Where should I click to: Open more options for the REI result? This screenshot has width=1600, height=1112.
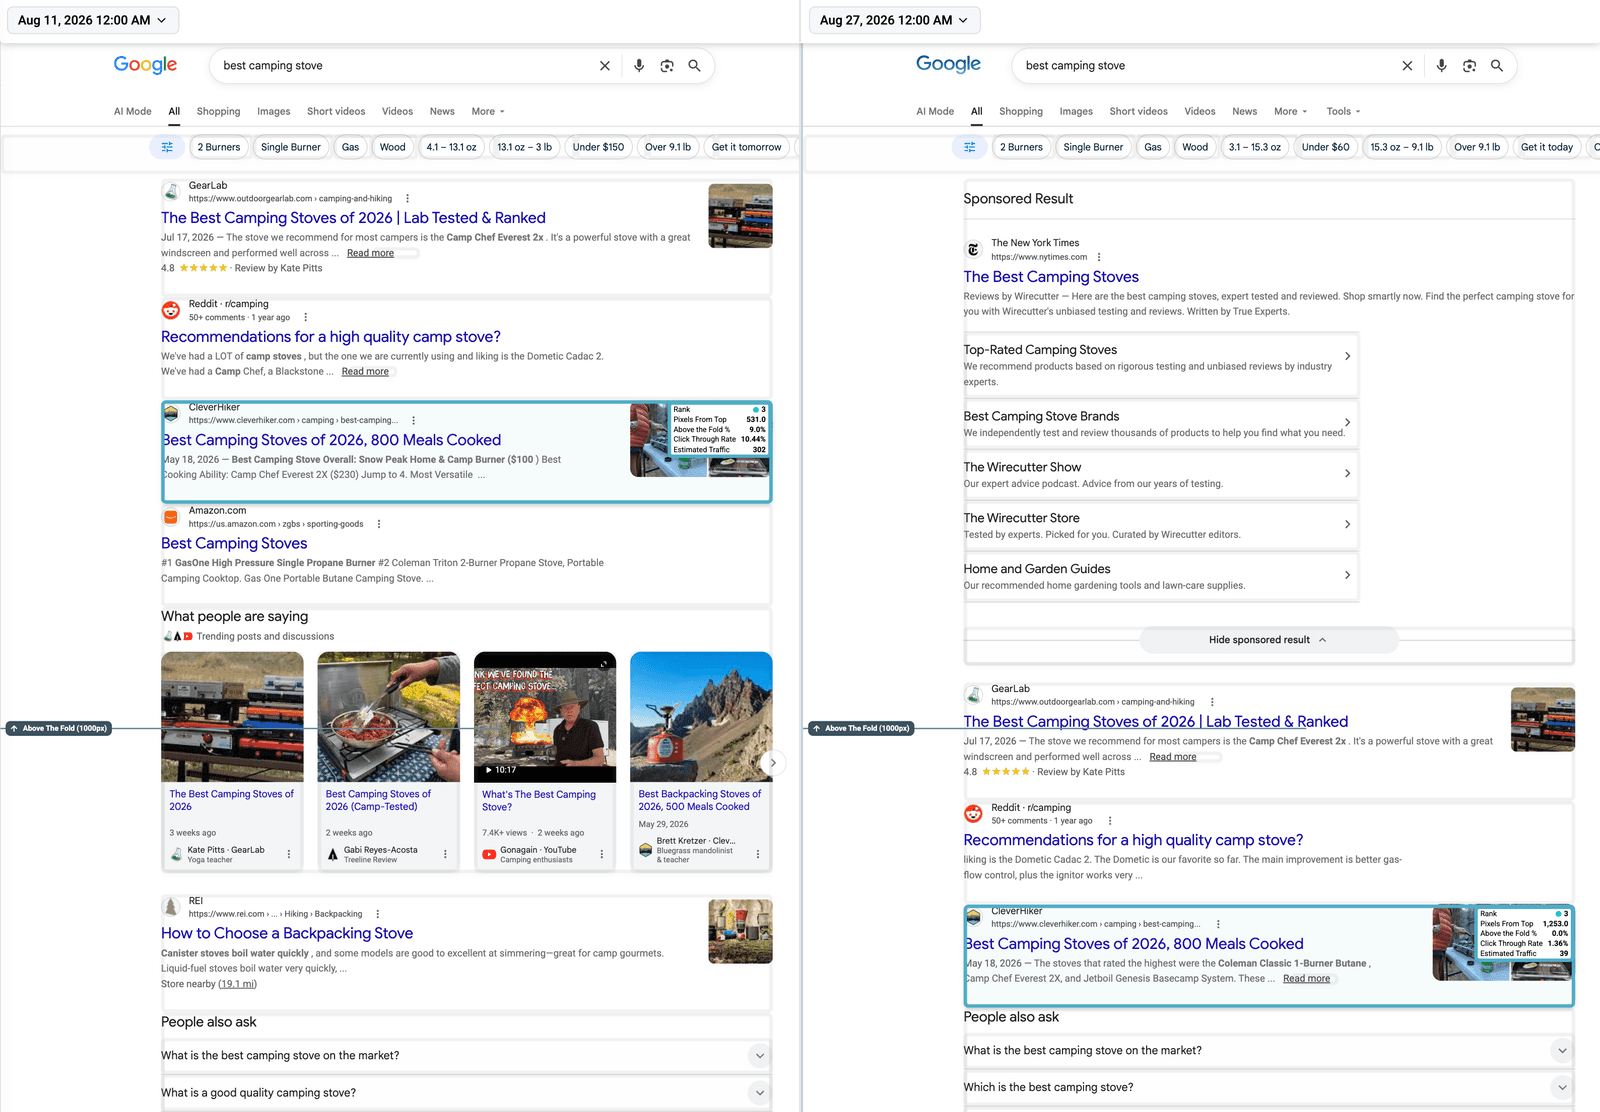click(377, 914)
